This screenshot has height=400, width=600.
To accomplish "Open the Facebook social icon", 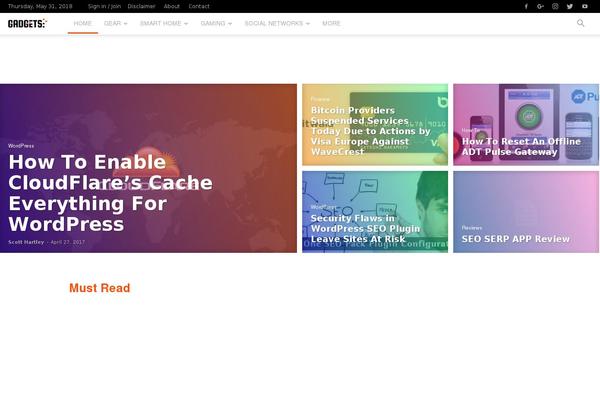I will tap(526, 6).
